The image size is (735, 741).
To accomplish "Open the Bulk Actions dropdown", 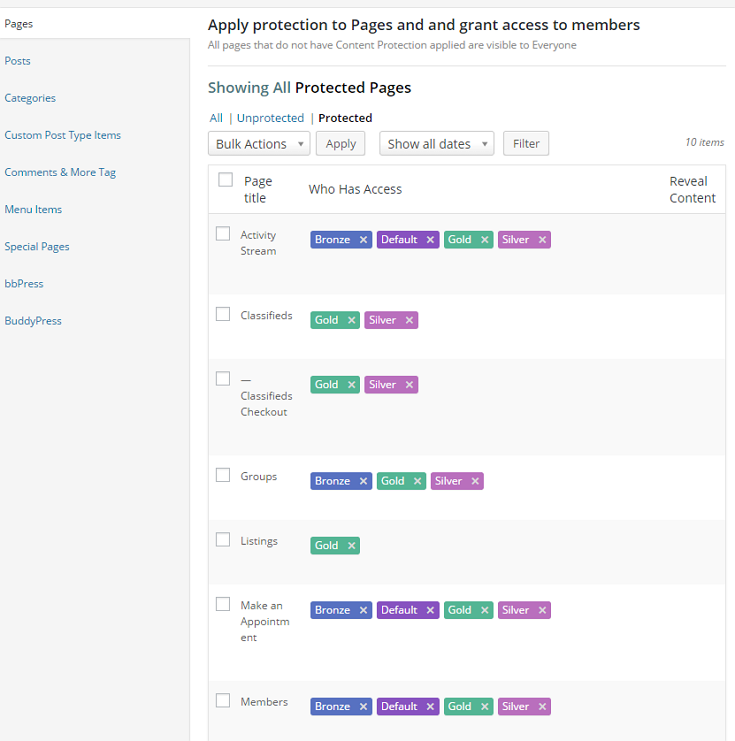I will 259,144.
